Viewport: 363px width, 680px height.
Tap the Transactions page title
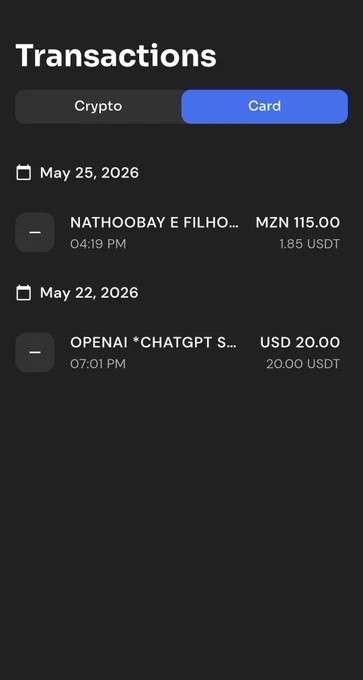pos(116,56)
